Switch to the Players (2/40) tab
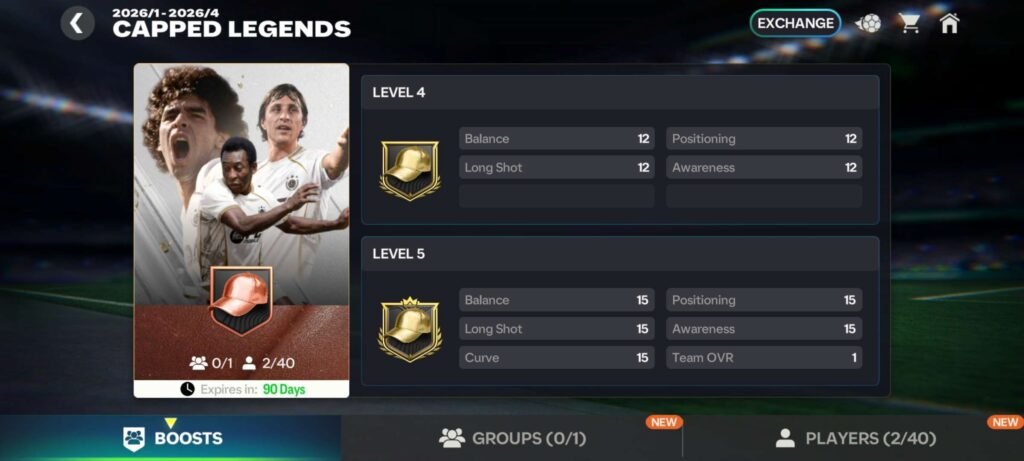The height and width of the screenshot is (461, 1024). point(854,438)
